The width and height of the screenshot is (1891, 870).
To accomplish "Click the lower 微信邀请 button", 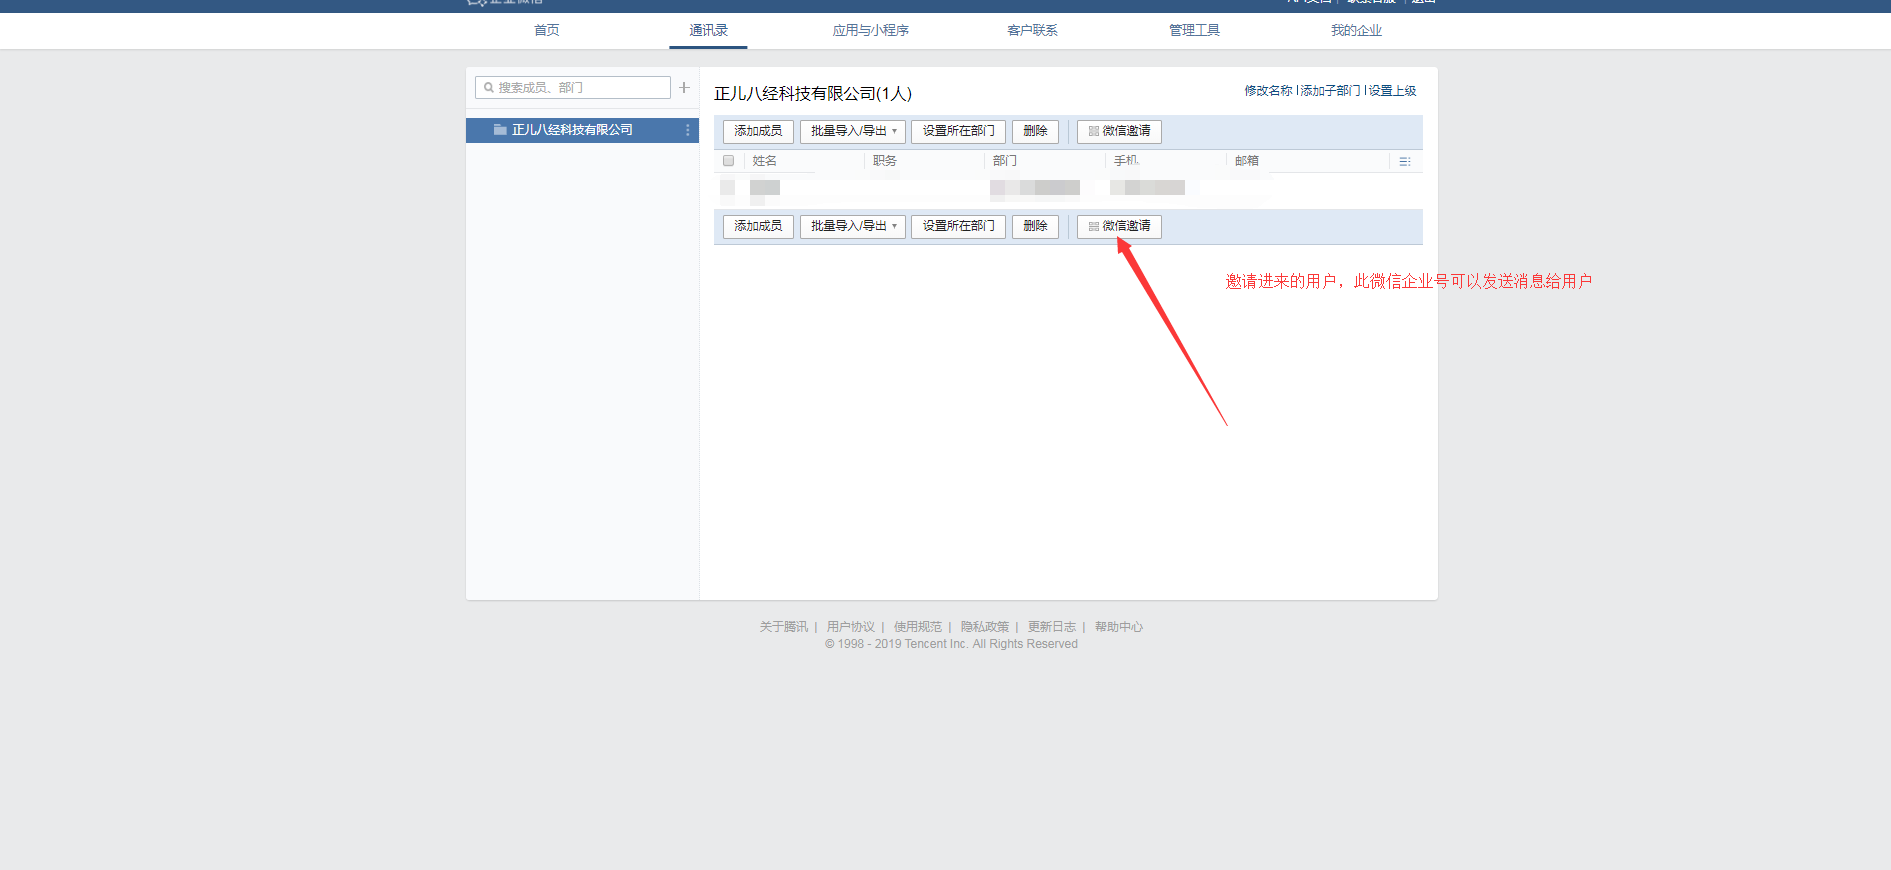I will coord(1119,226).
